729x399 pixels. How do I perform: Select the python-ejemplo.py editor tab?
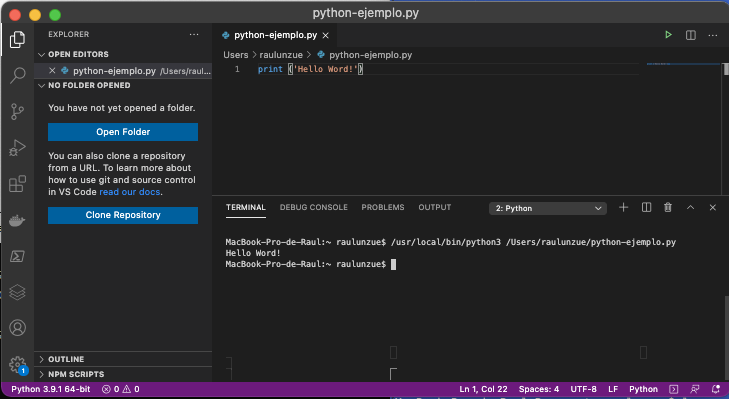pos(274,35)
